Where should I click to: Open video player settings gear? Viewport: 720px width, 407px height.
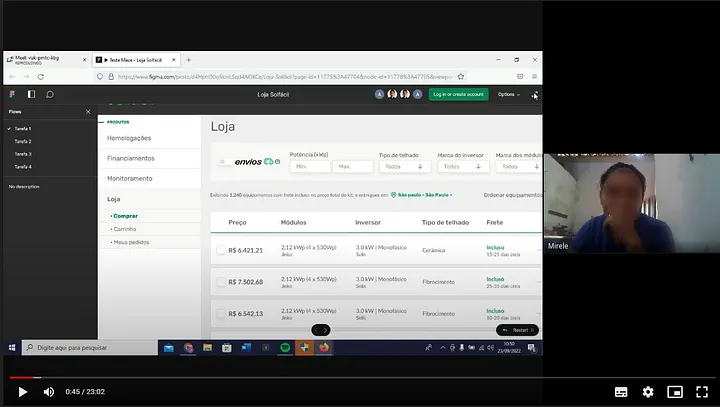(648, 392)
